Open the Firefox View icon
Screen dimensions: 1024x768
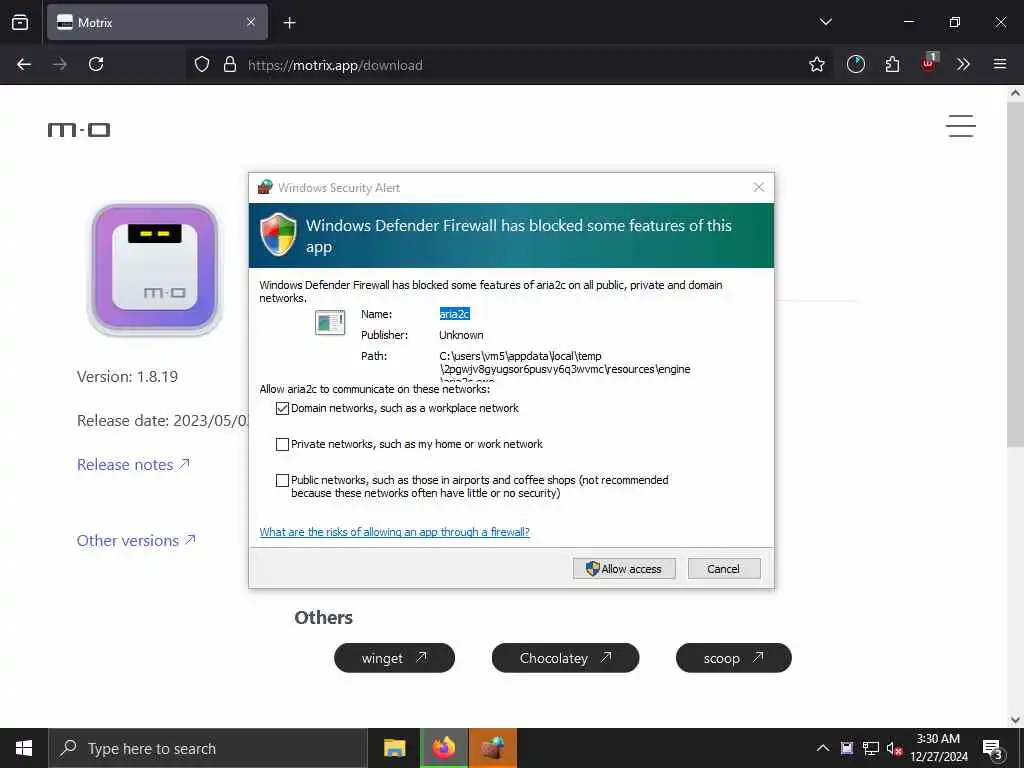click(20, 22)
